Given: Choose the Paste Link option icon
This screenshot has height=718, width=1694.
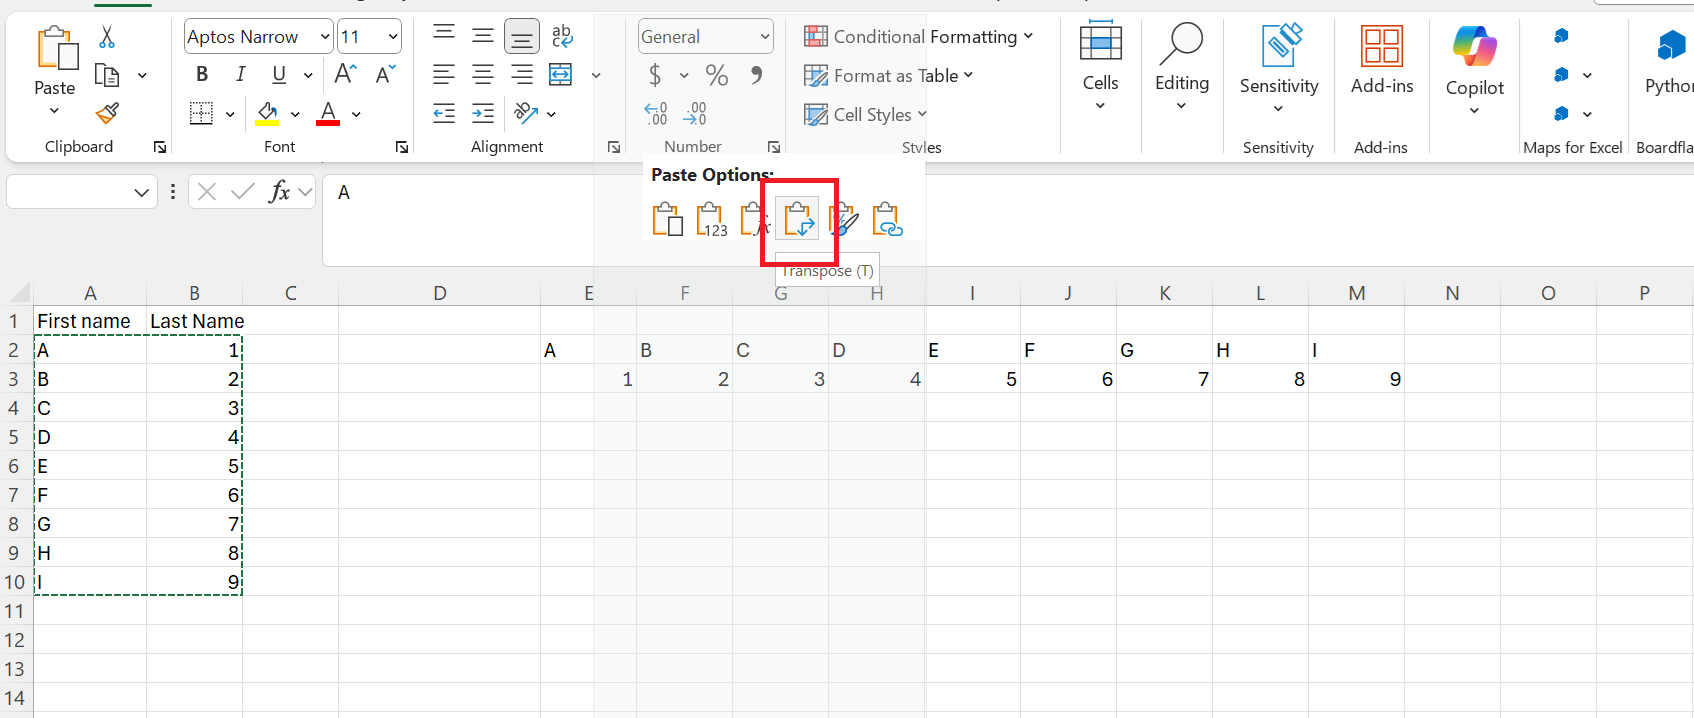Looking at the screenshot, I should [887, 219].
